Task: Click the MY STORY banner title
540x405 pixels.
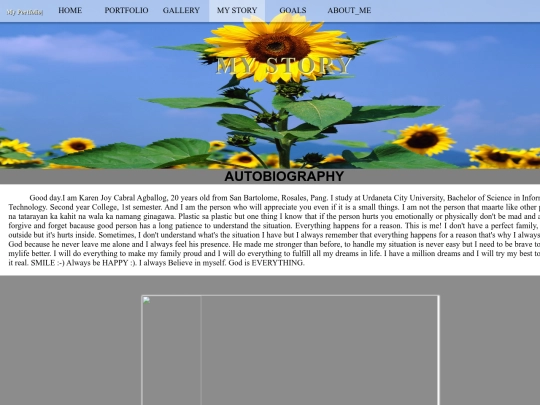Action: 284,65
